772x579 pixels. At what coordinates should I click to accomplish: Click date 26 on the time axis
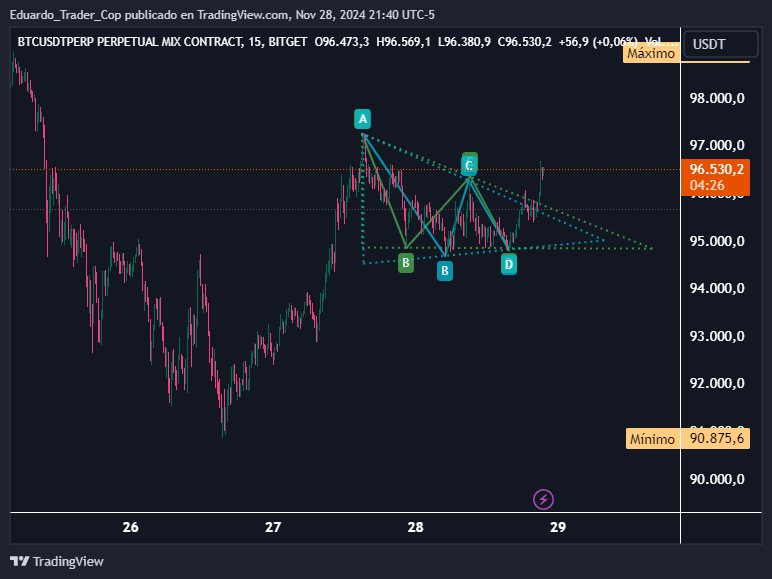coord(130,527)
